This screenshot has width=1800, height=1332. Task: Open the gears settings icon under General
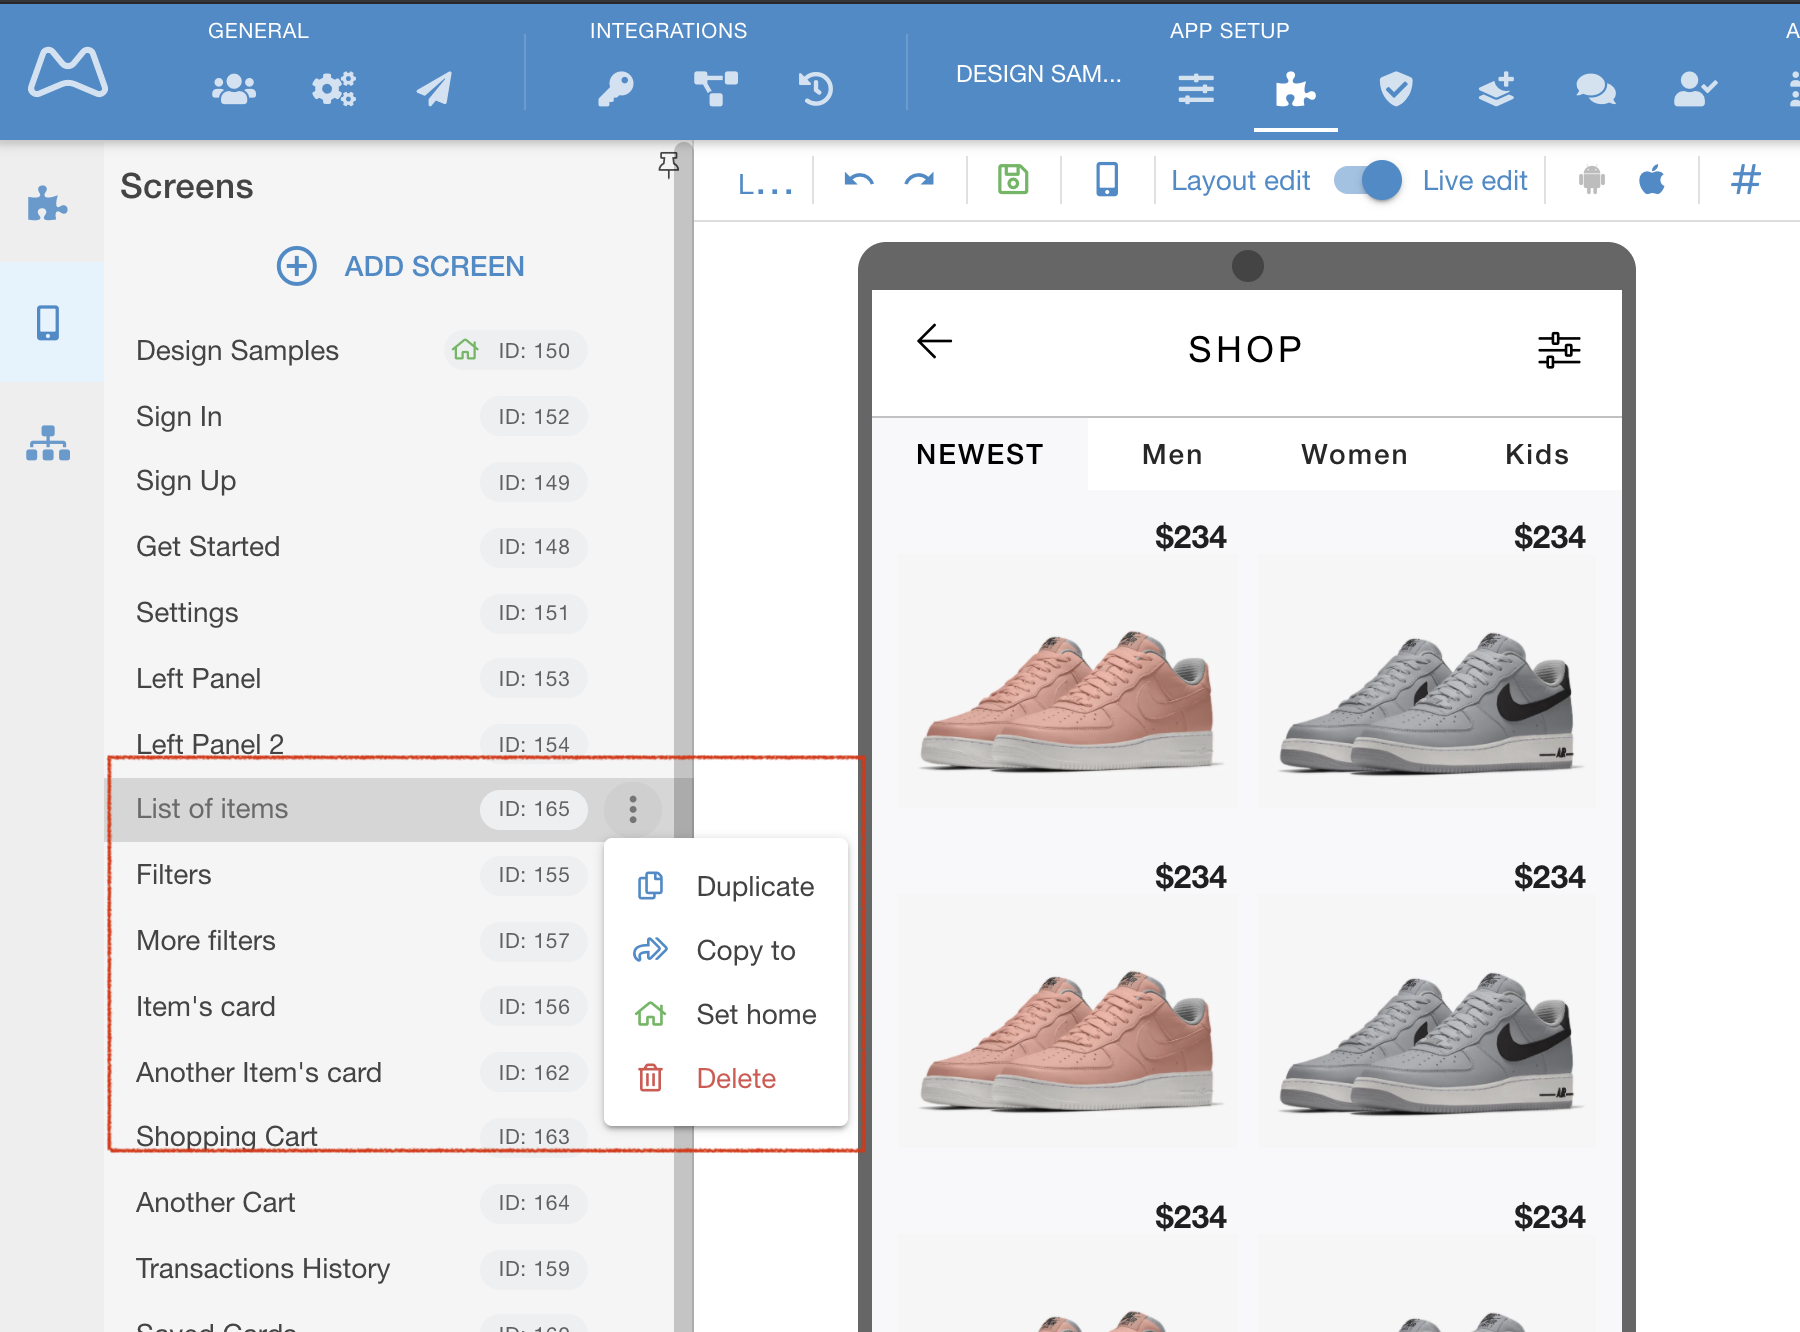(334, 89)
